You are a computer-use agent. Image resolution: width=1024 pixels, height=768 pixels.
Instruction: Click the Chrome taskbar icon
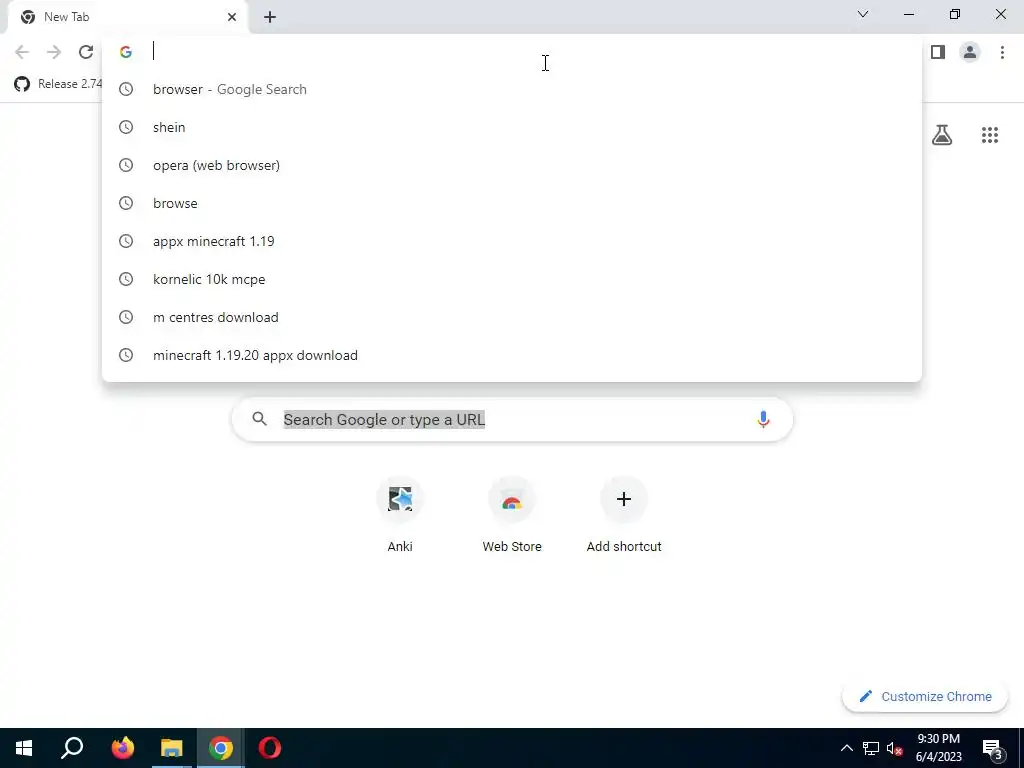221,748
